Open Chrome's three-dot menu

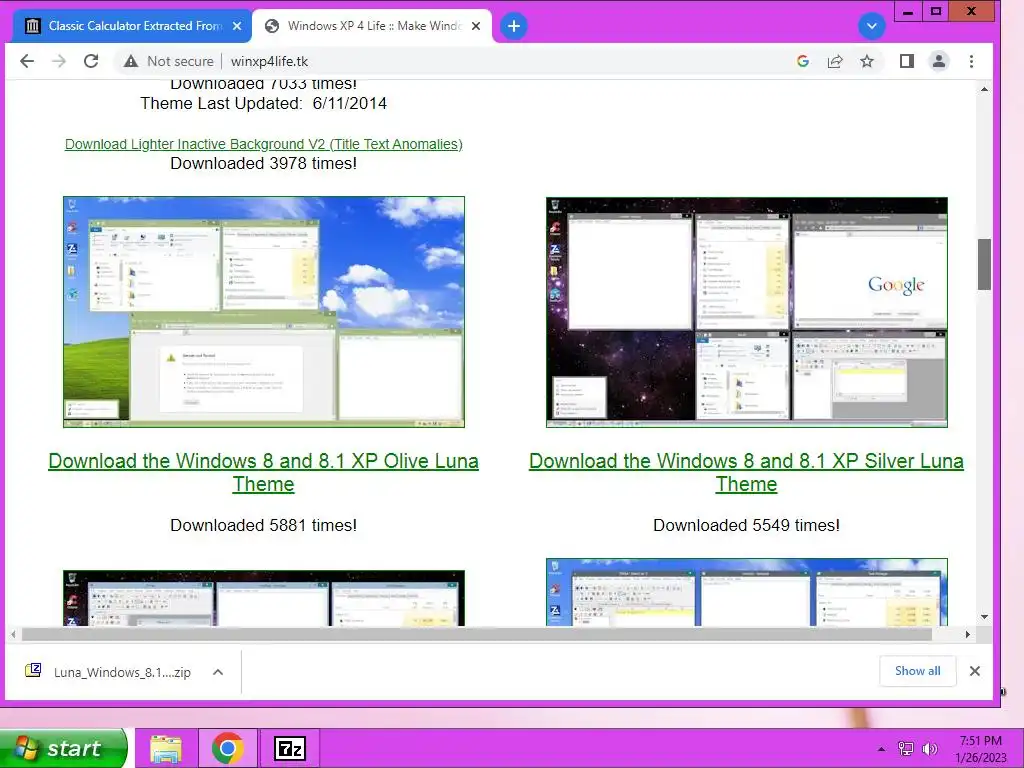[x=971, y=61]
